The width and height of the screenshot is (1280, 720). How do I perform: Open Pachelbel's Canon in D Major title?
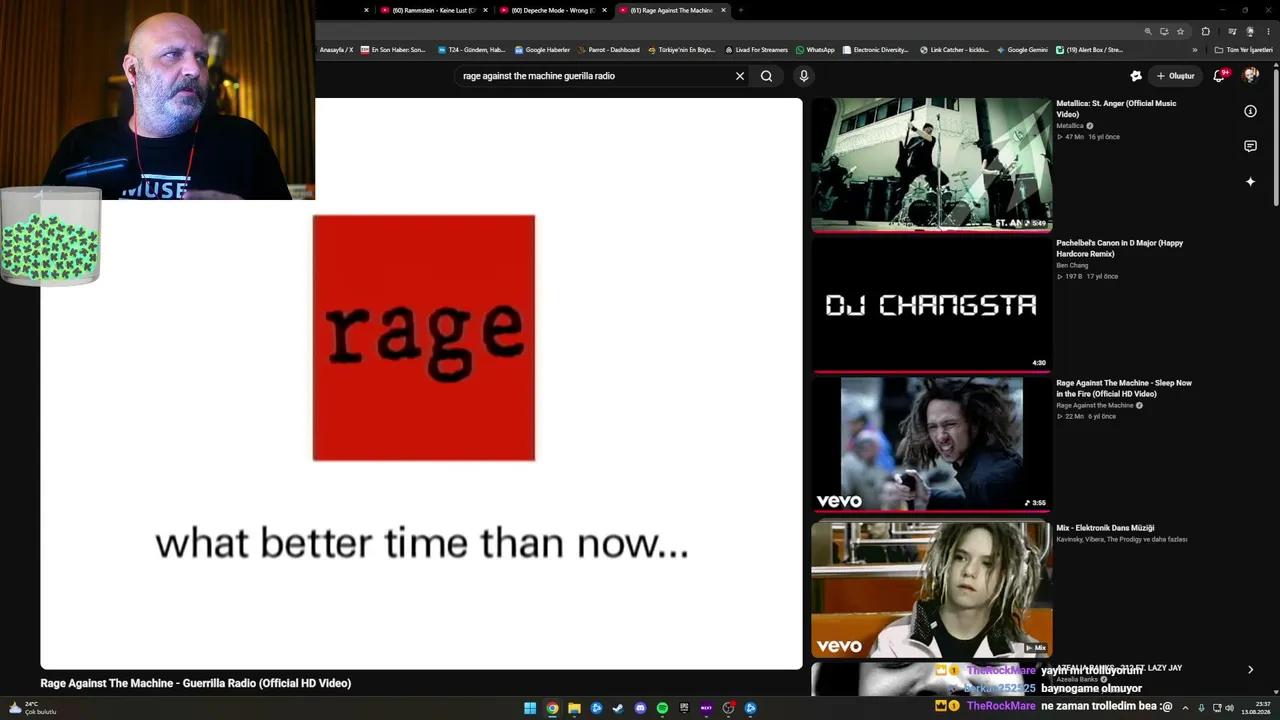(x=1119, y=248)
